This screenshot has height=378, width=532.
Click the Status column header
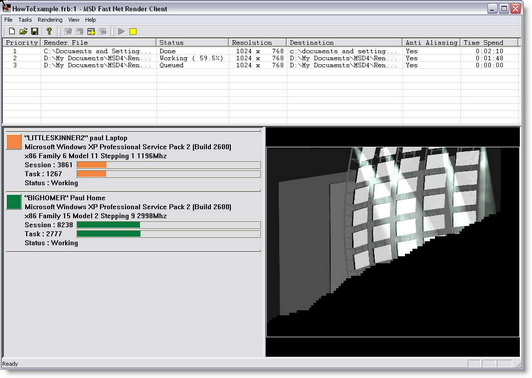pos(192,42)
